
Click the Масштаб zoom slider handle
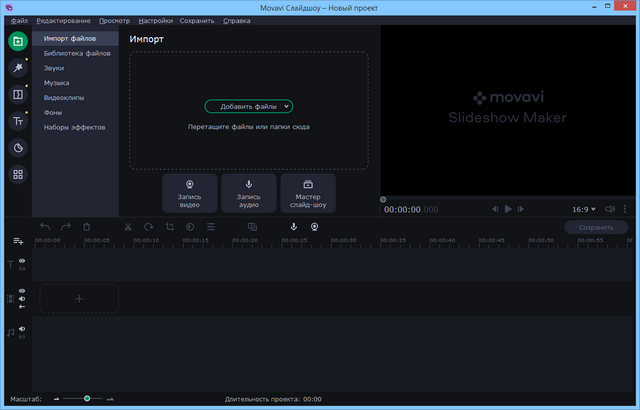(87, 398)
